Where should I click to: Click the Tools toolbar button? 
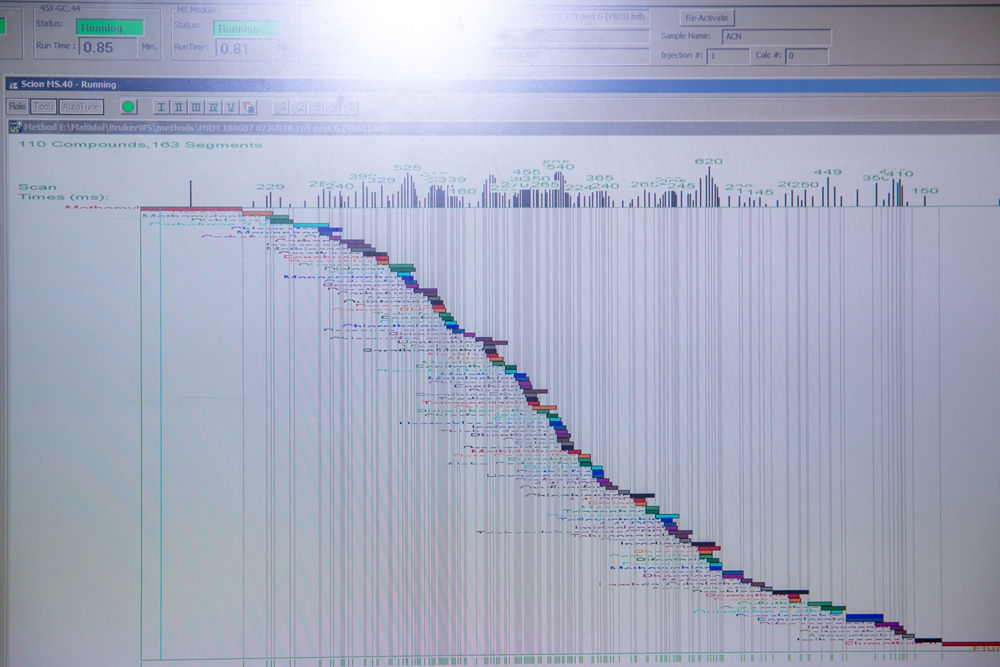point(43,106)
